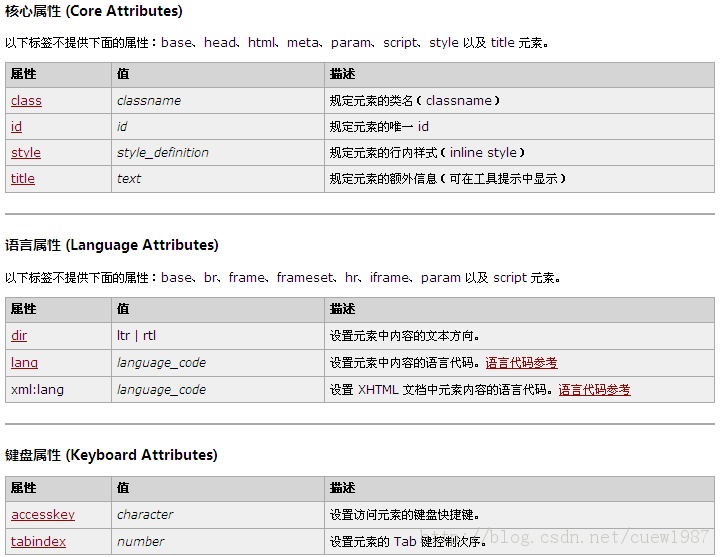Click description 设置元素中内容的文本方向

pos(405,336)
